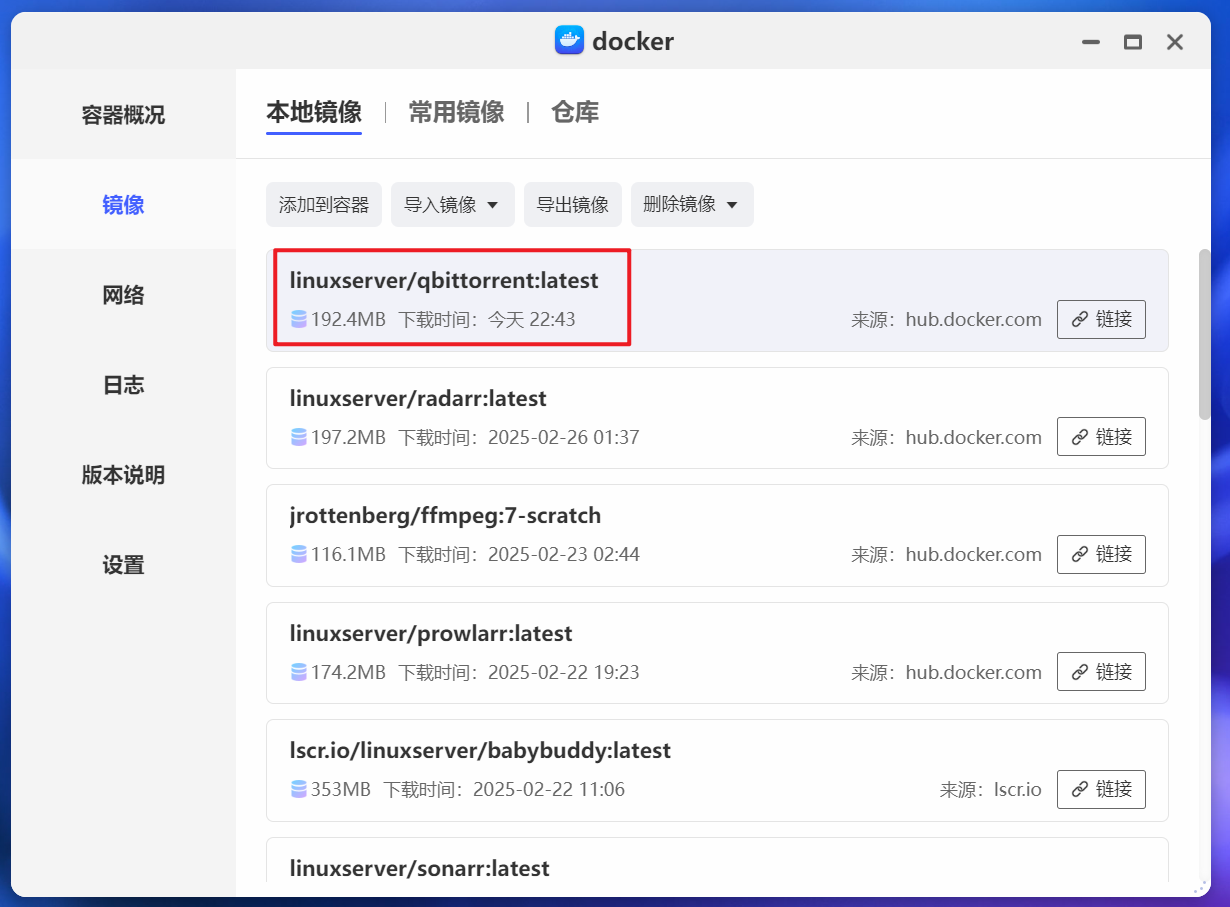This screenshot has width=1230, height=907.
Task: Click download time 2025-02-26 01:37
Action: [x=564, y=437]
